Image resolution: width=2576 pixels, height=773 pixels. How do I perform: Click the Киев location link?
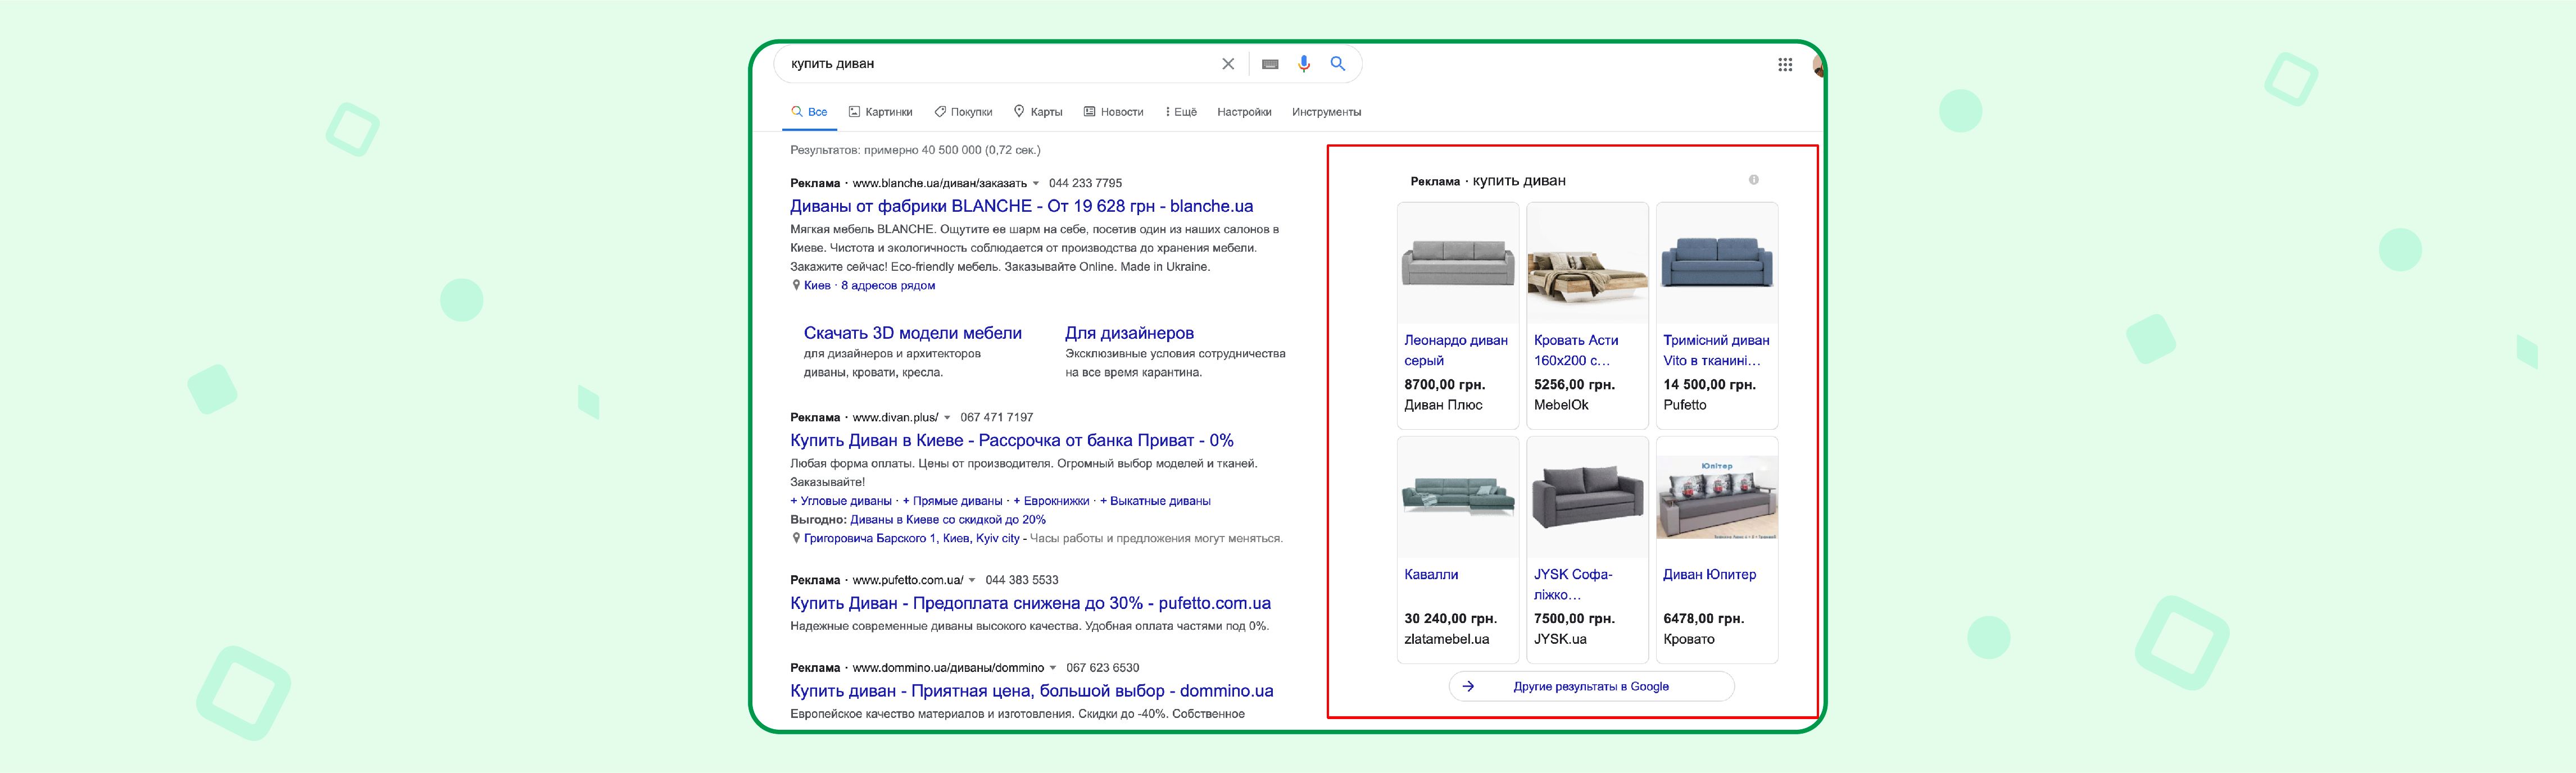pyautogui.click(x=817, y=285)
